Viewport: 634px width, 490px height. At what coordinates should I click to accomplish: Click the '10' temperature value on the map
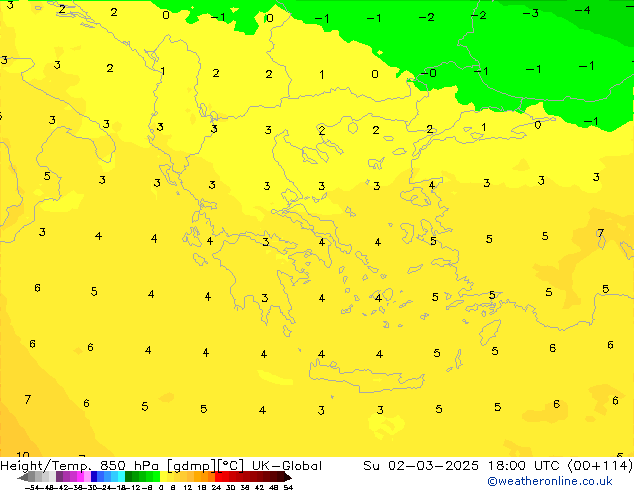(x=23, y=454)
